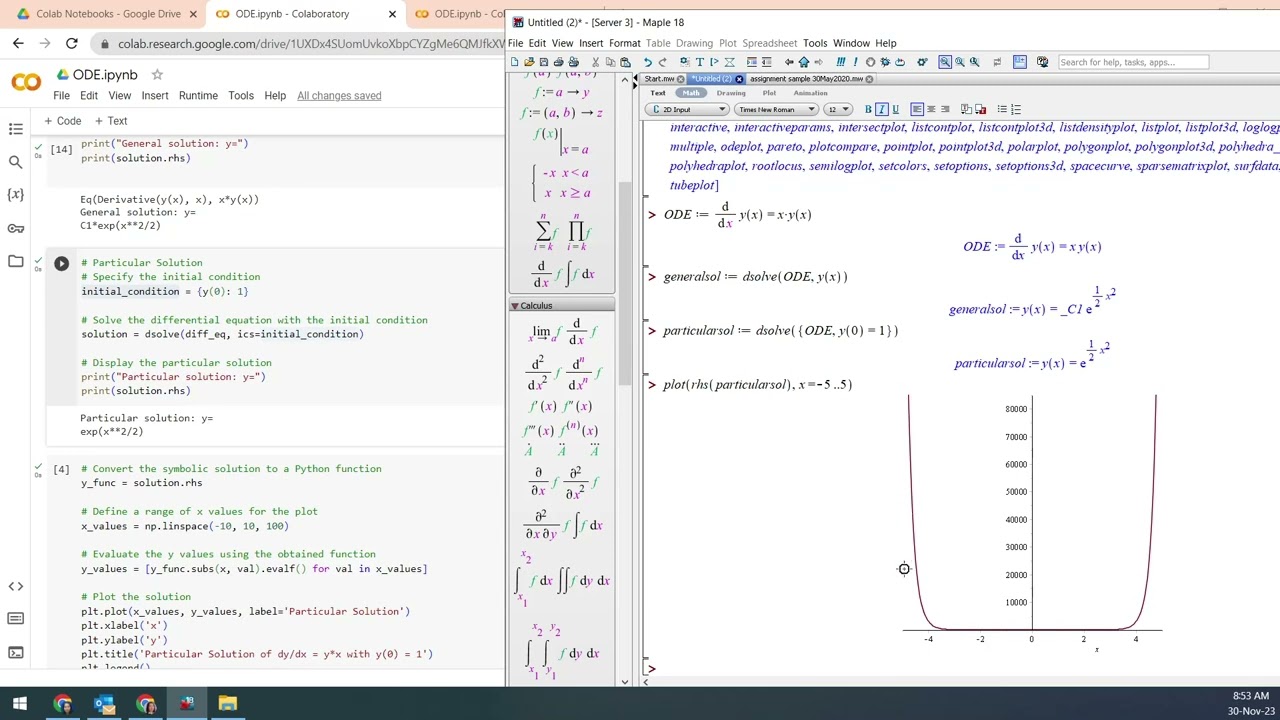This screenshot has height=720, width=1280.
Task: Open Colab Runtime menu
Action: [198, 96]
